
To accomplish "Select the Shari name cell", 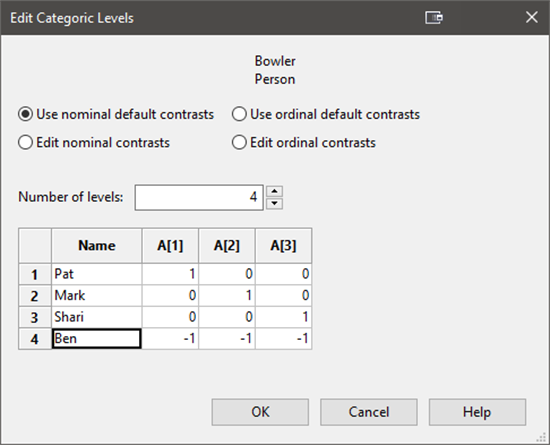I will coord(97,317).
